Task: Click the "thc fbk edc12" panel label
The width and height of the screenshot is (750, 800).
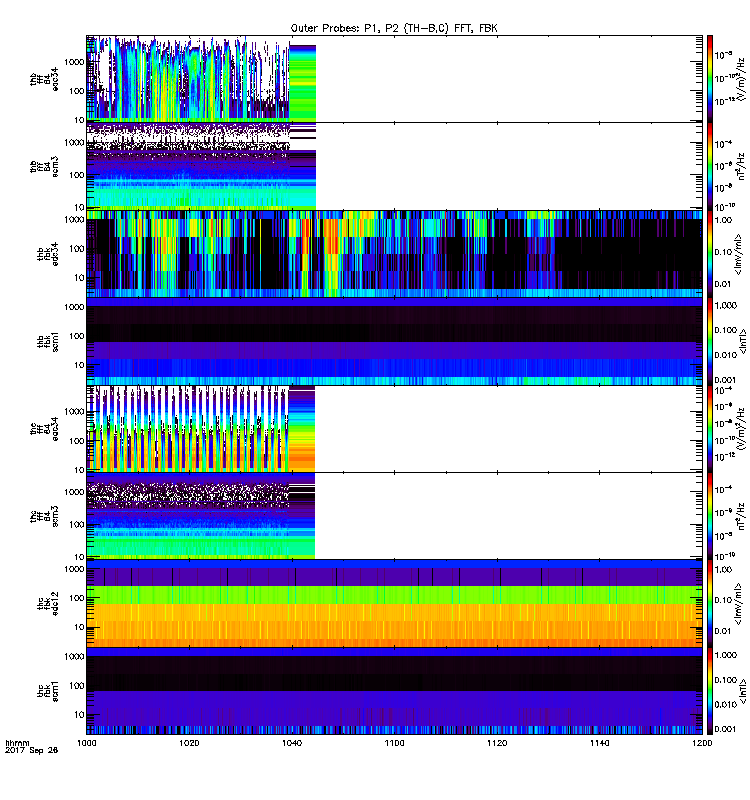Action: pos(48,604)
